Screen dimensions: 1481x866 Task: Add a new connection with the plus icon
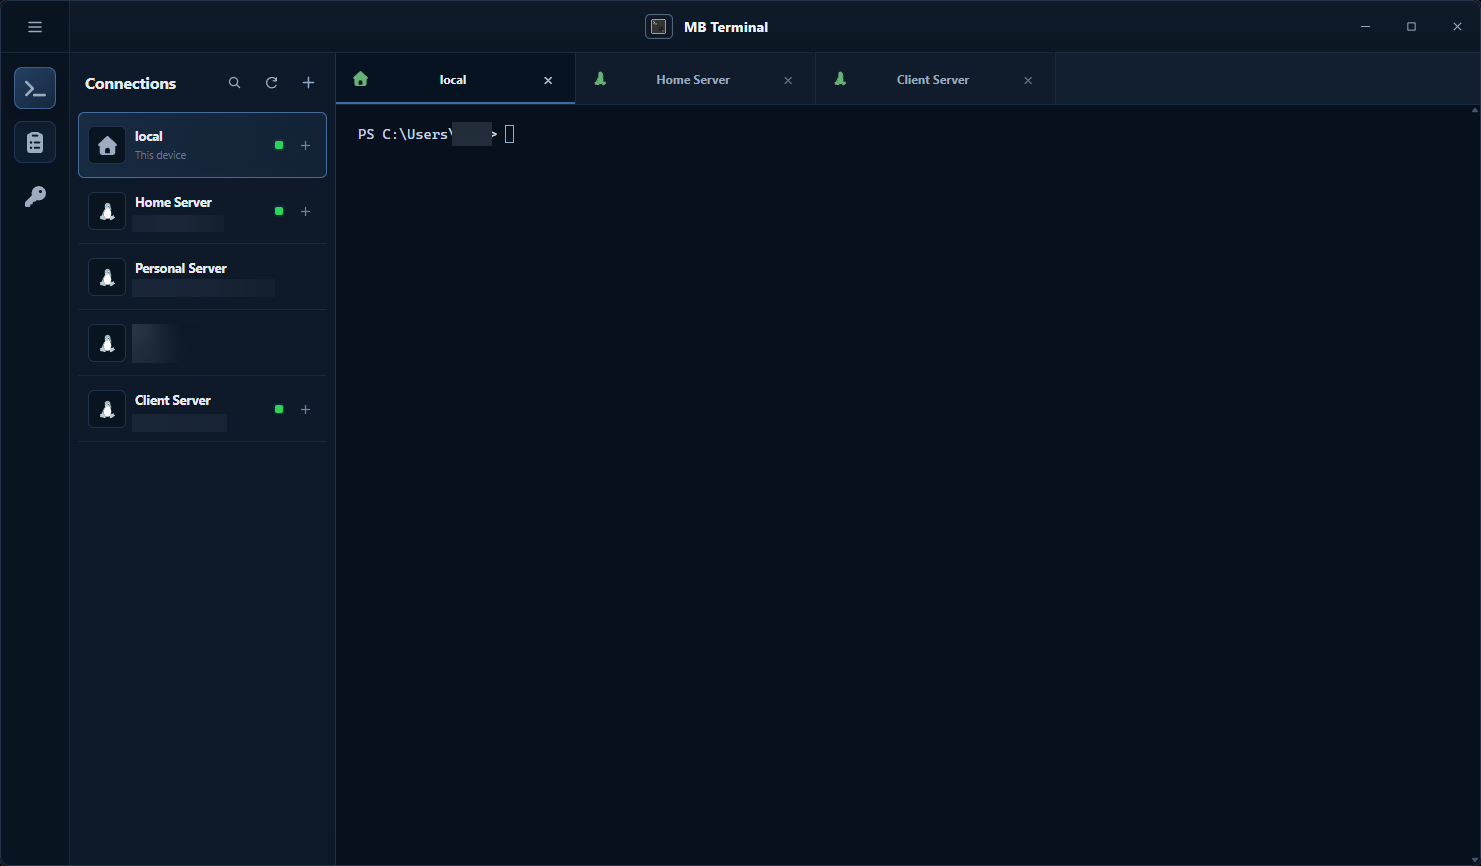click(x=308, y=83)
